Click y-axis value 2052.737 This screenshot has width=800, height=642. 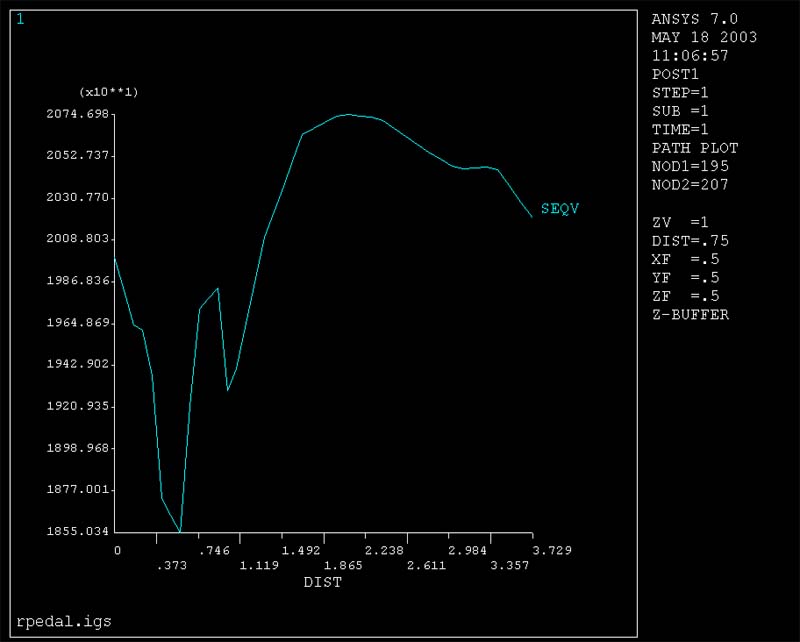(78, 155)
